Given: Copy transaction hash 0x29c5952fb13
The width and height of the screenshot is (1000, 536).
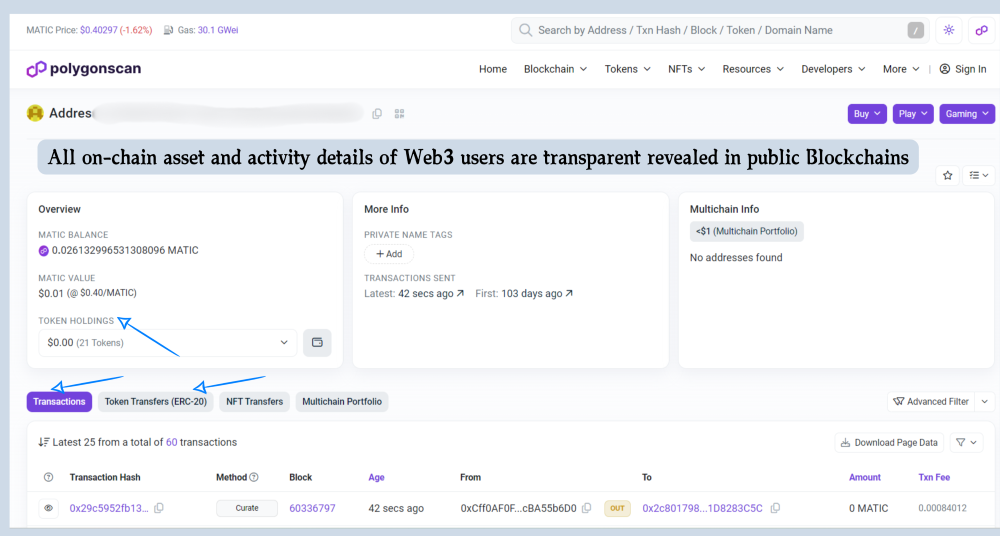Looking at the screenshot, I should 159,508.
